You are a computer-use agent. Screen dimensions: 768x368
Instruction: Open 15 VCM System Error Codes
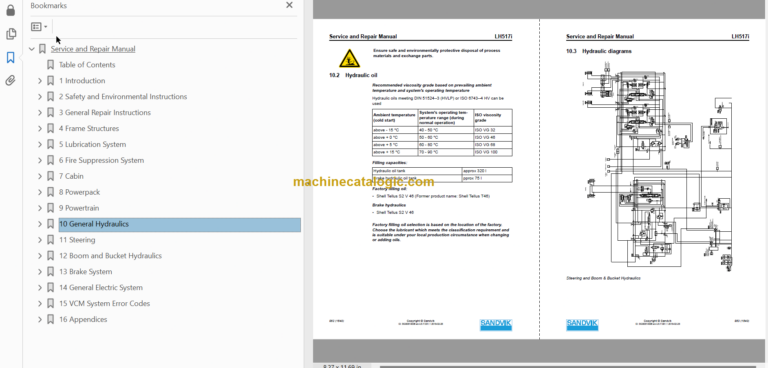click(104, 304)
